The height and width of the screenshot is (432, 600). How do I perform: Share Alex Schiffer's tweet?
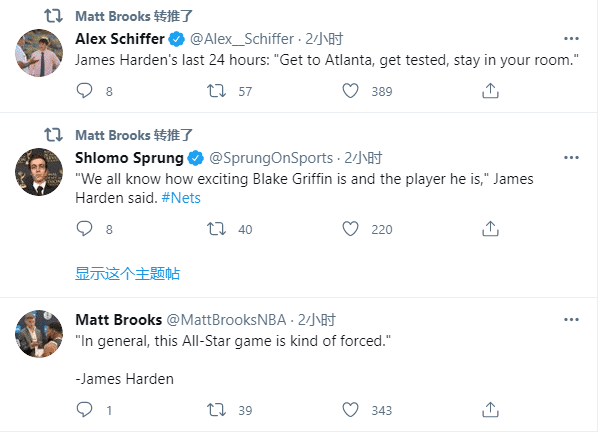(x=490, y=91)
